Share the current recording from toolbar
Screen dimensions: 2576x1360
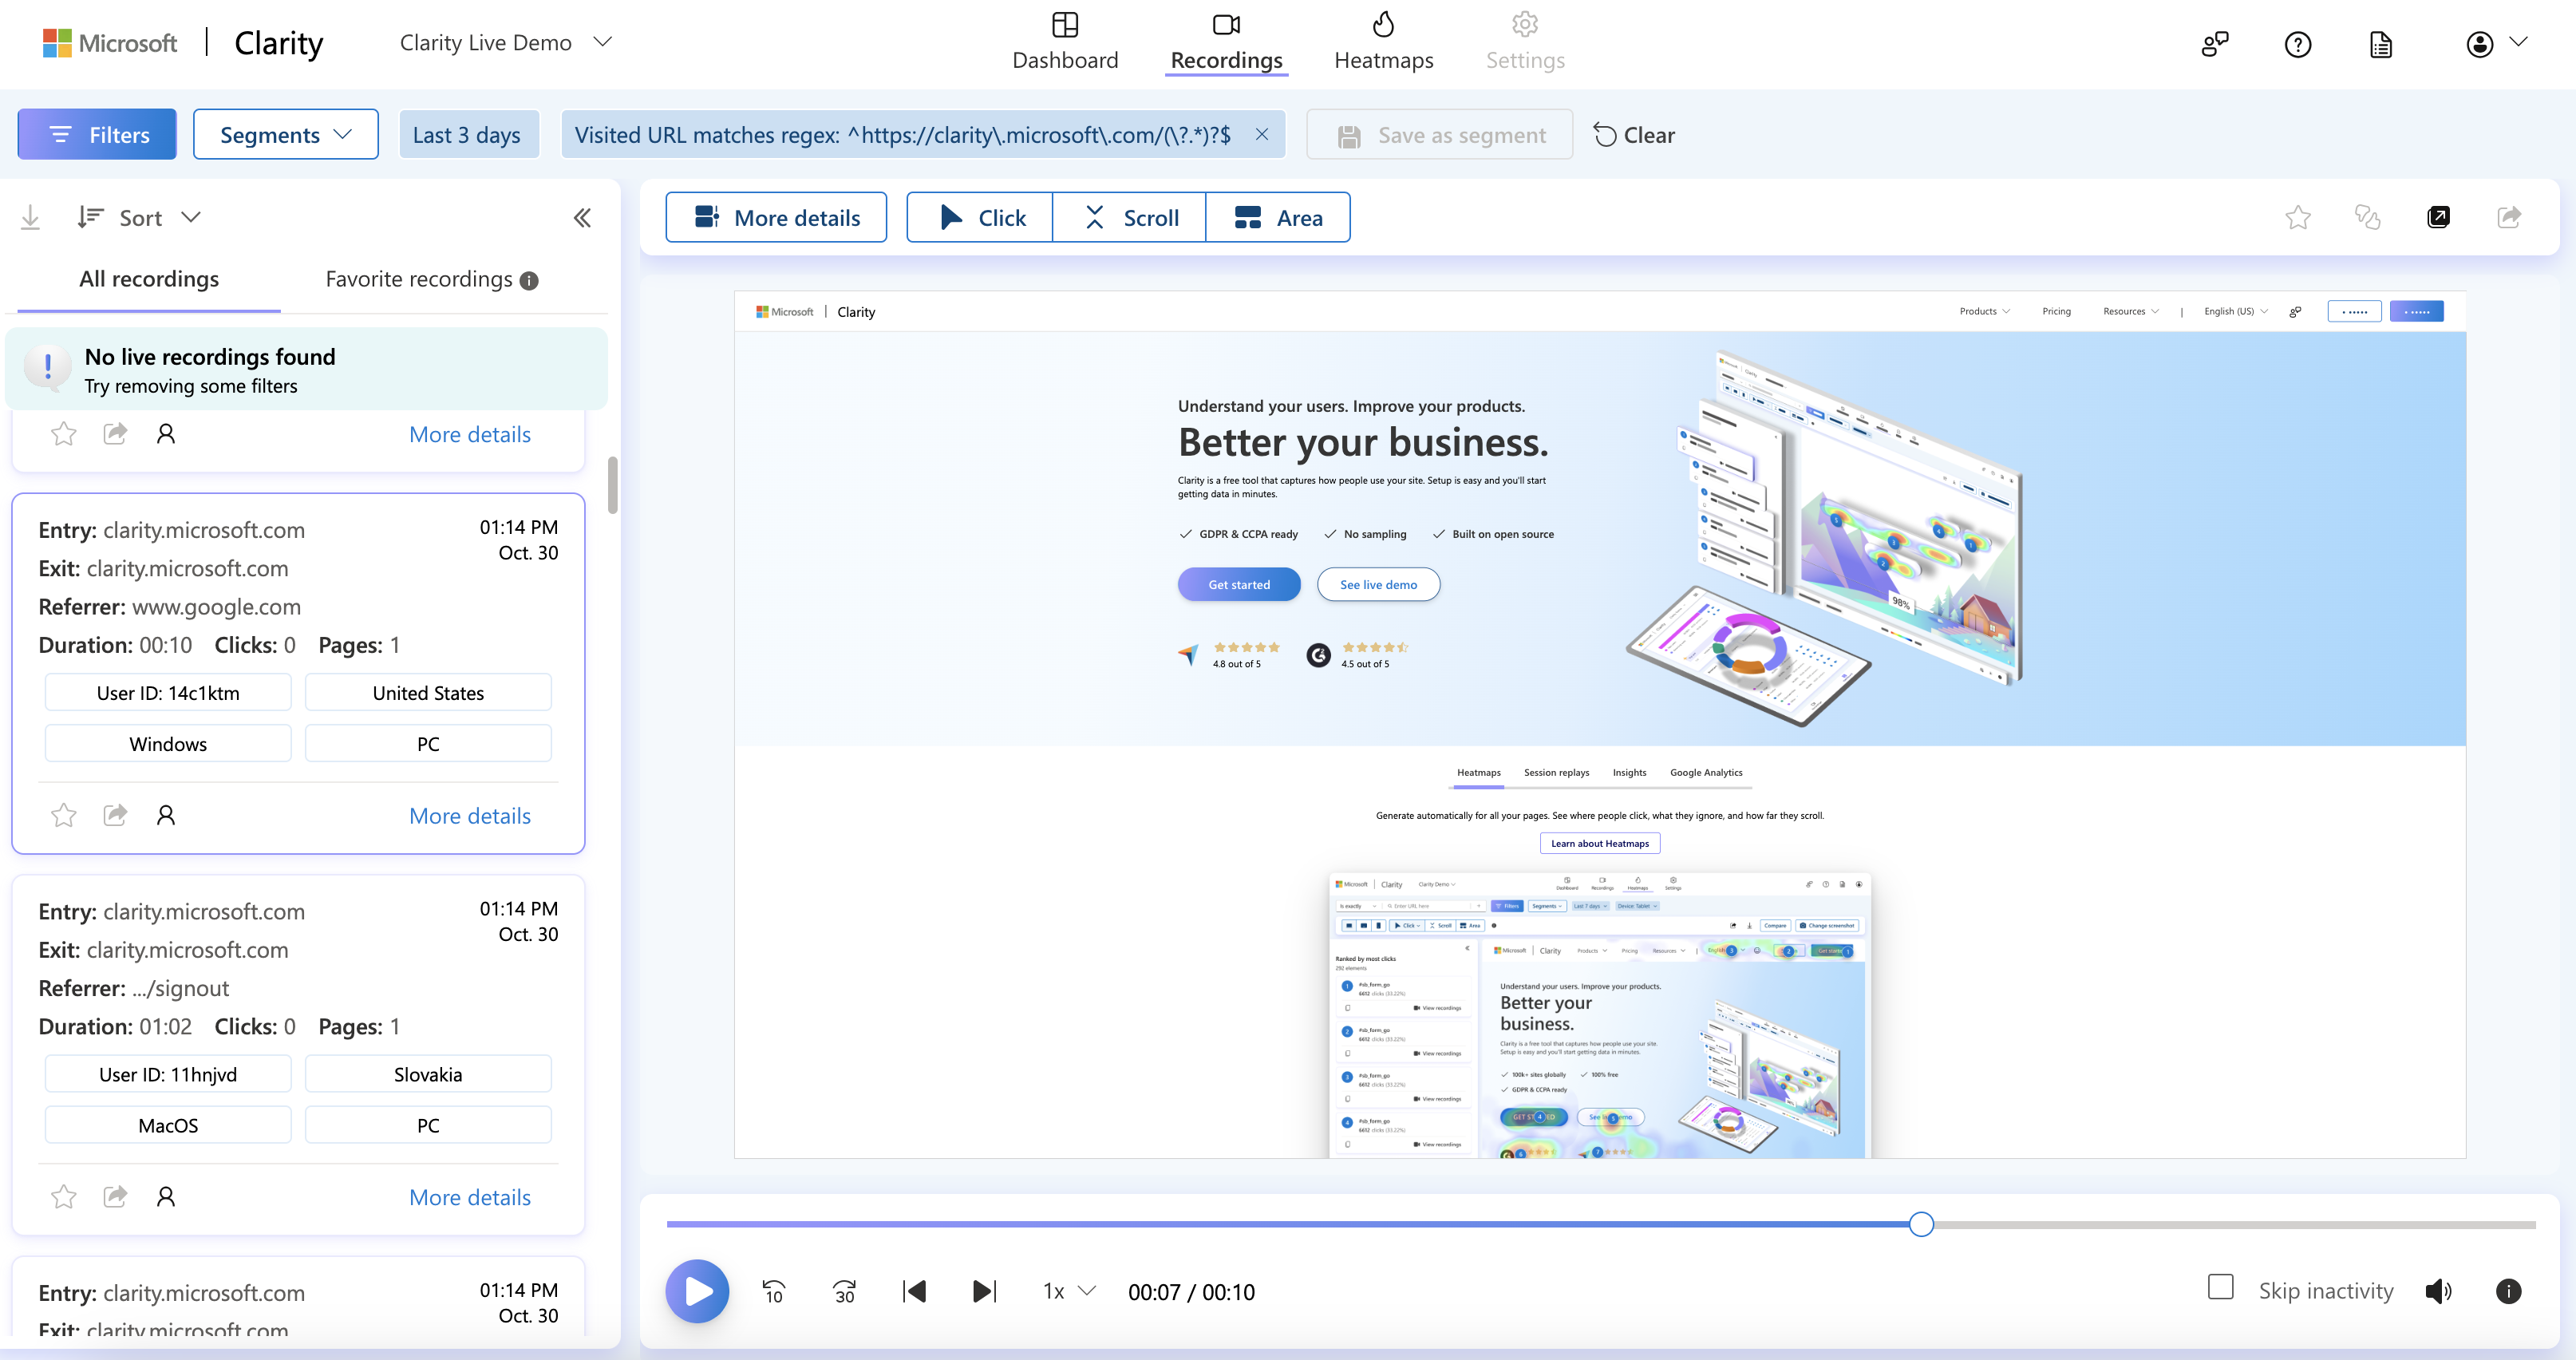(x=2509, y=217)
